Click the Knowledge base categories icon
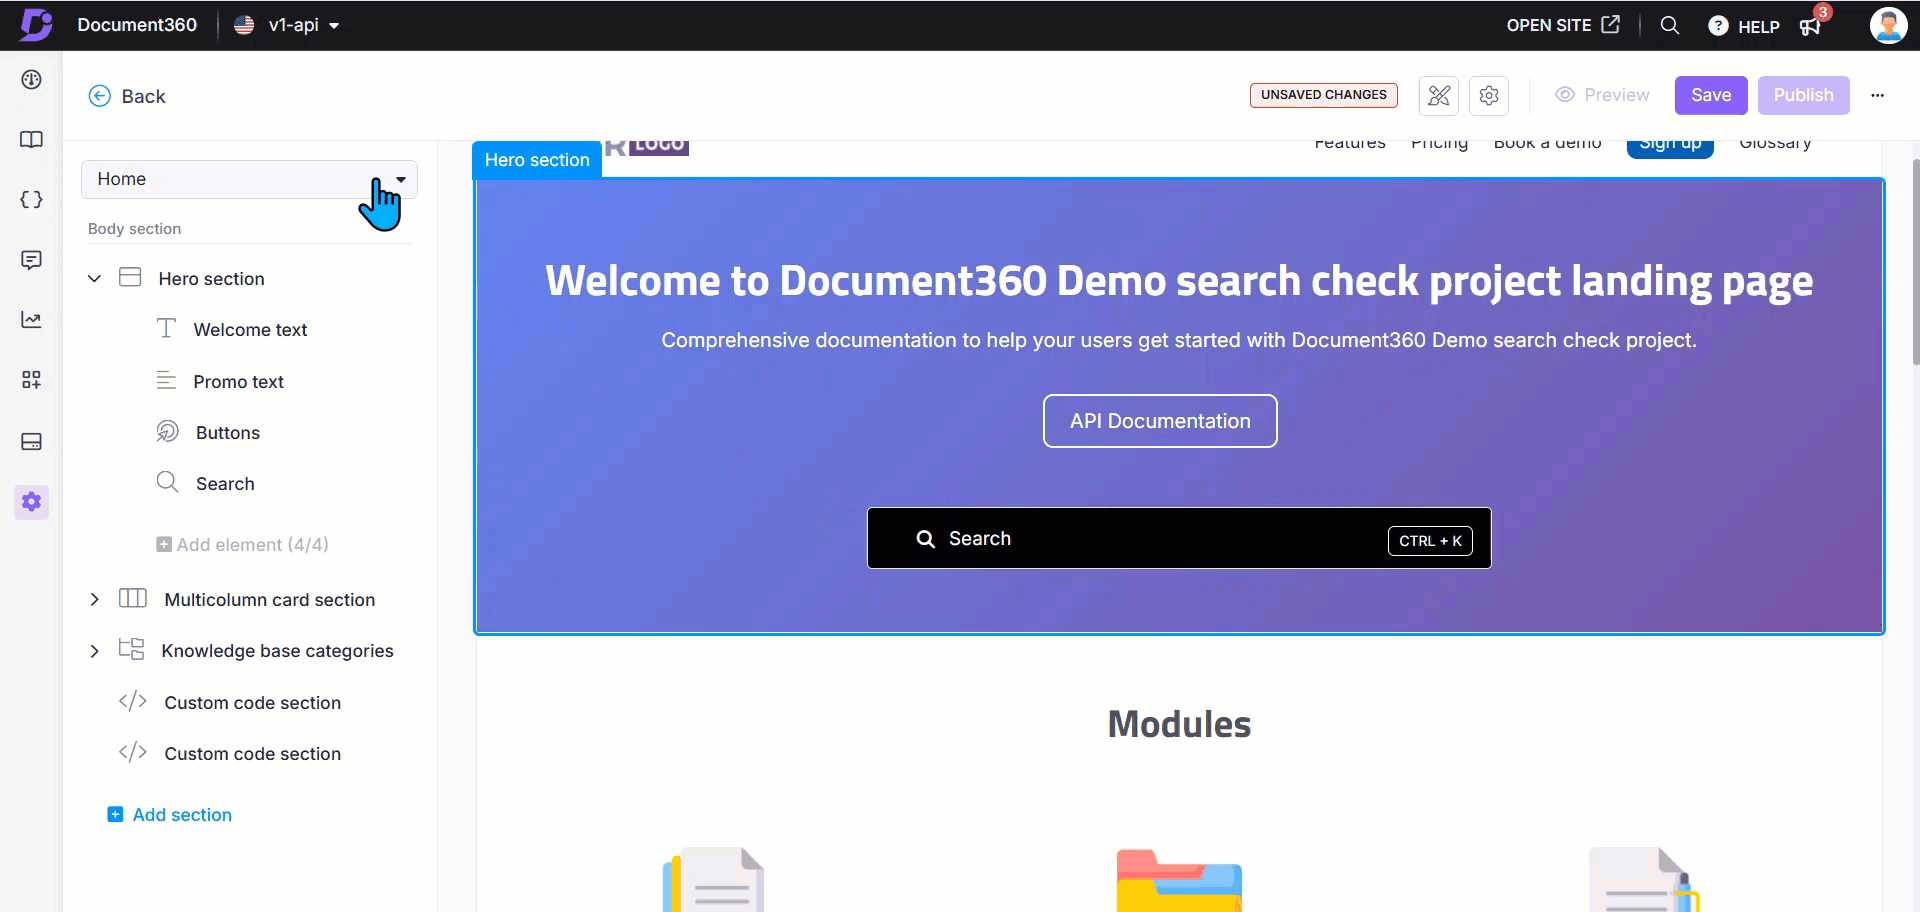1920x912 pixels. (x=131, y=649)
